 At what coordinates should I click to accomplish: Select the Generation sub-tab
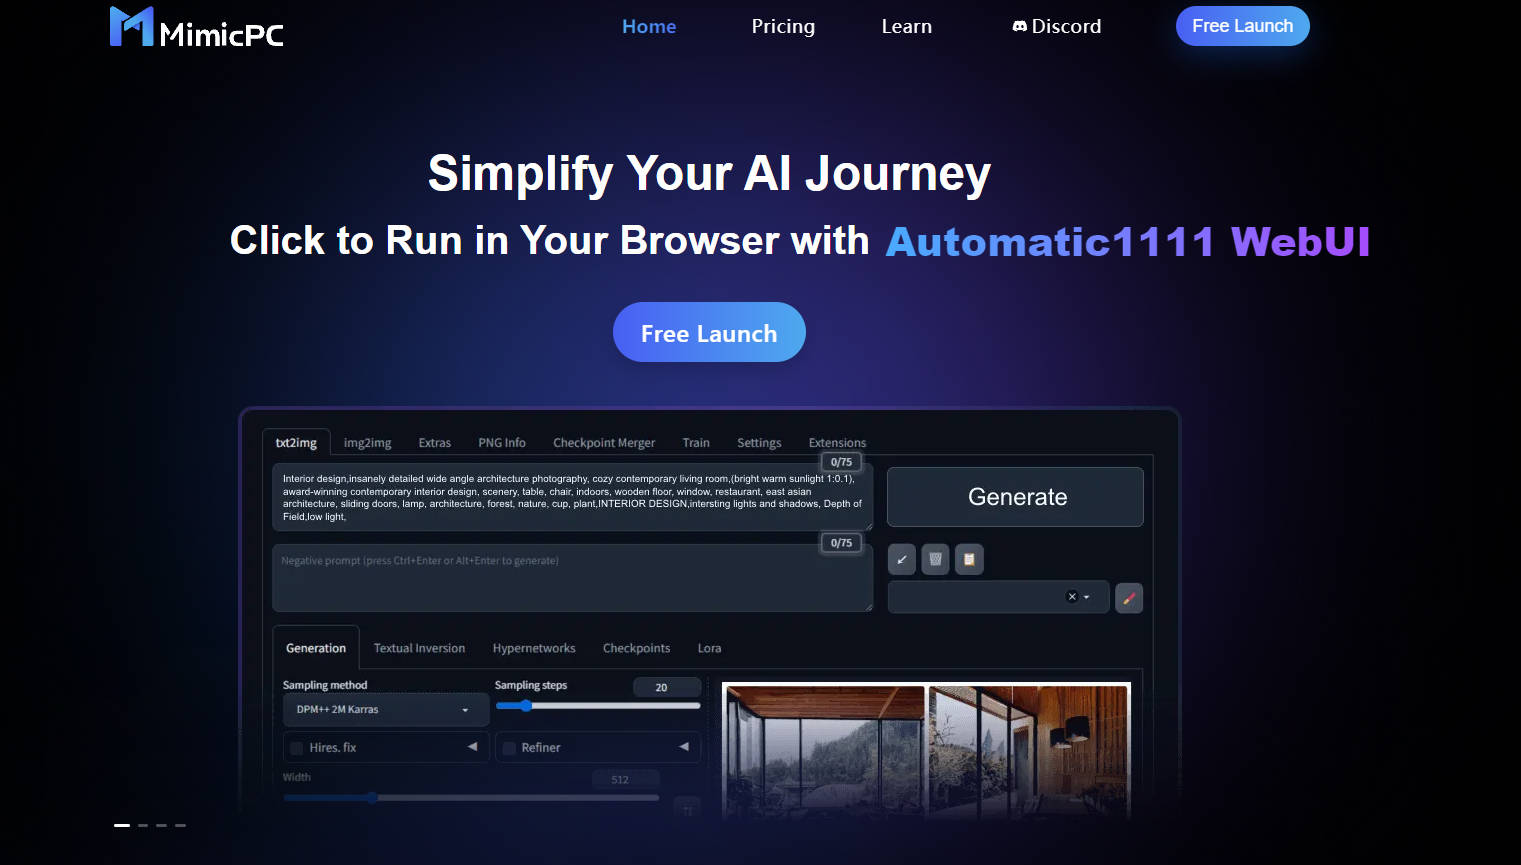click(x=316, y=648)
